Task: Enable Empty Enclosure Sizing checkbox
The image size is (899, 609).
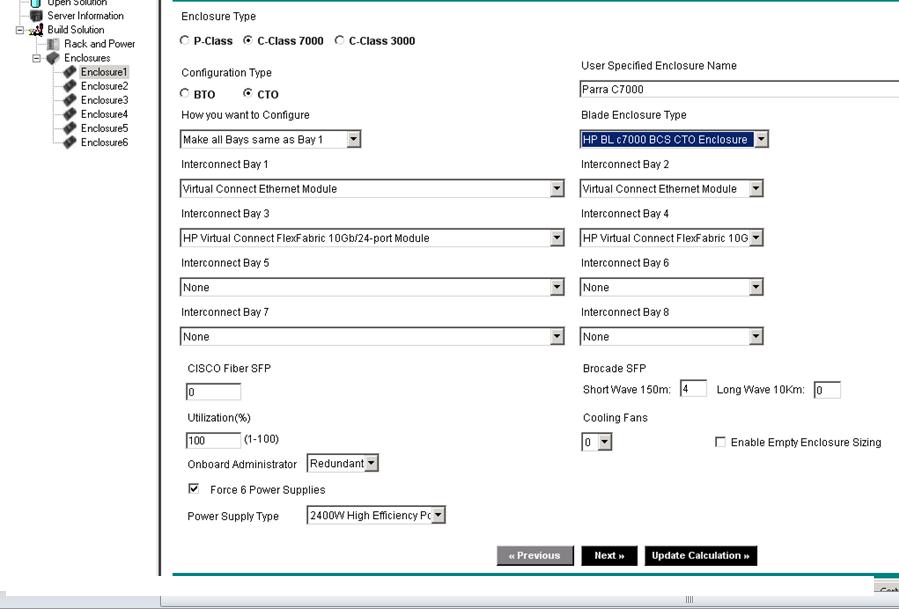Action: pos(720,442)
